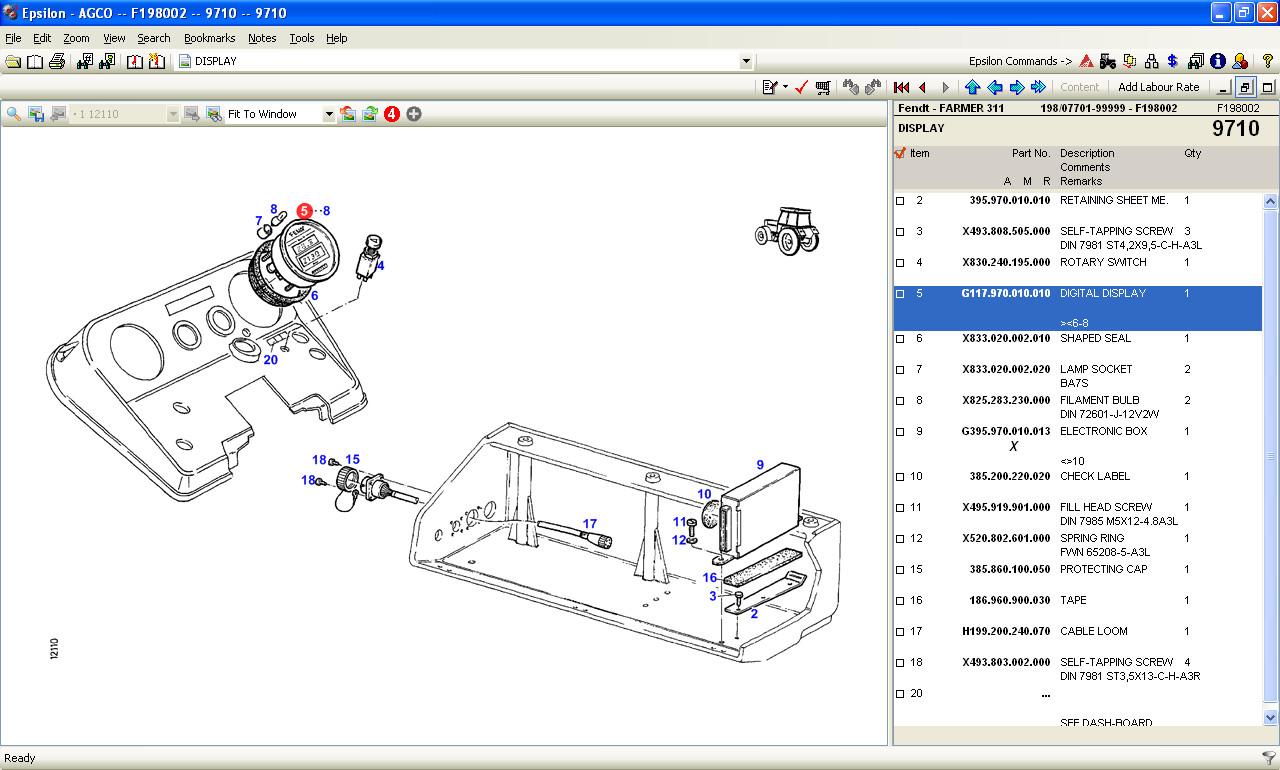This screenshot has height=770, width=1280.
Task: Click the Add Labour Rate button
Action: pos(1158,87)
